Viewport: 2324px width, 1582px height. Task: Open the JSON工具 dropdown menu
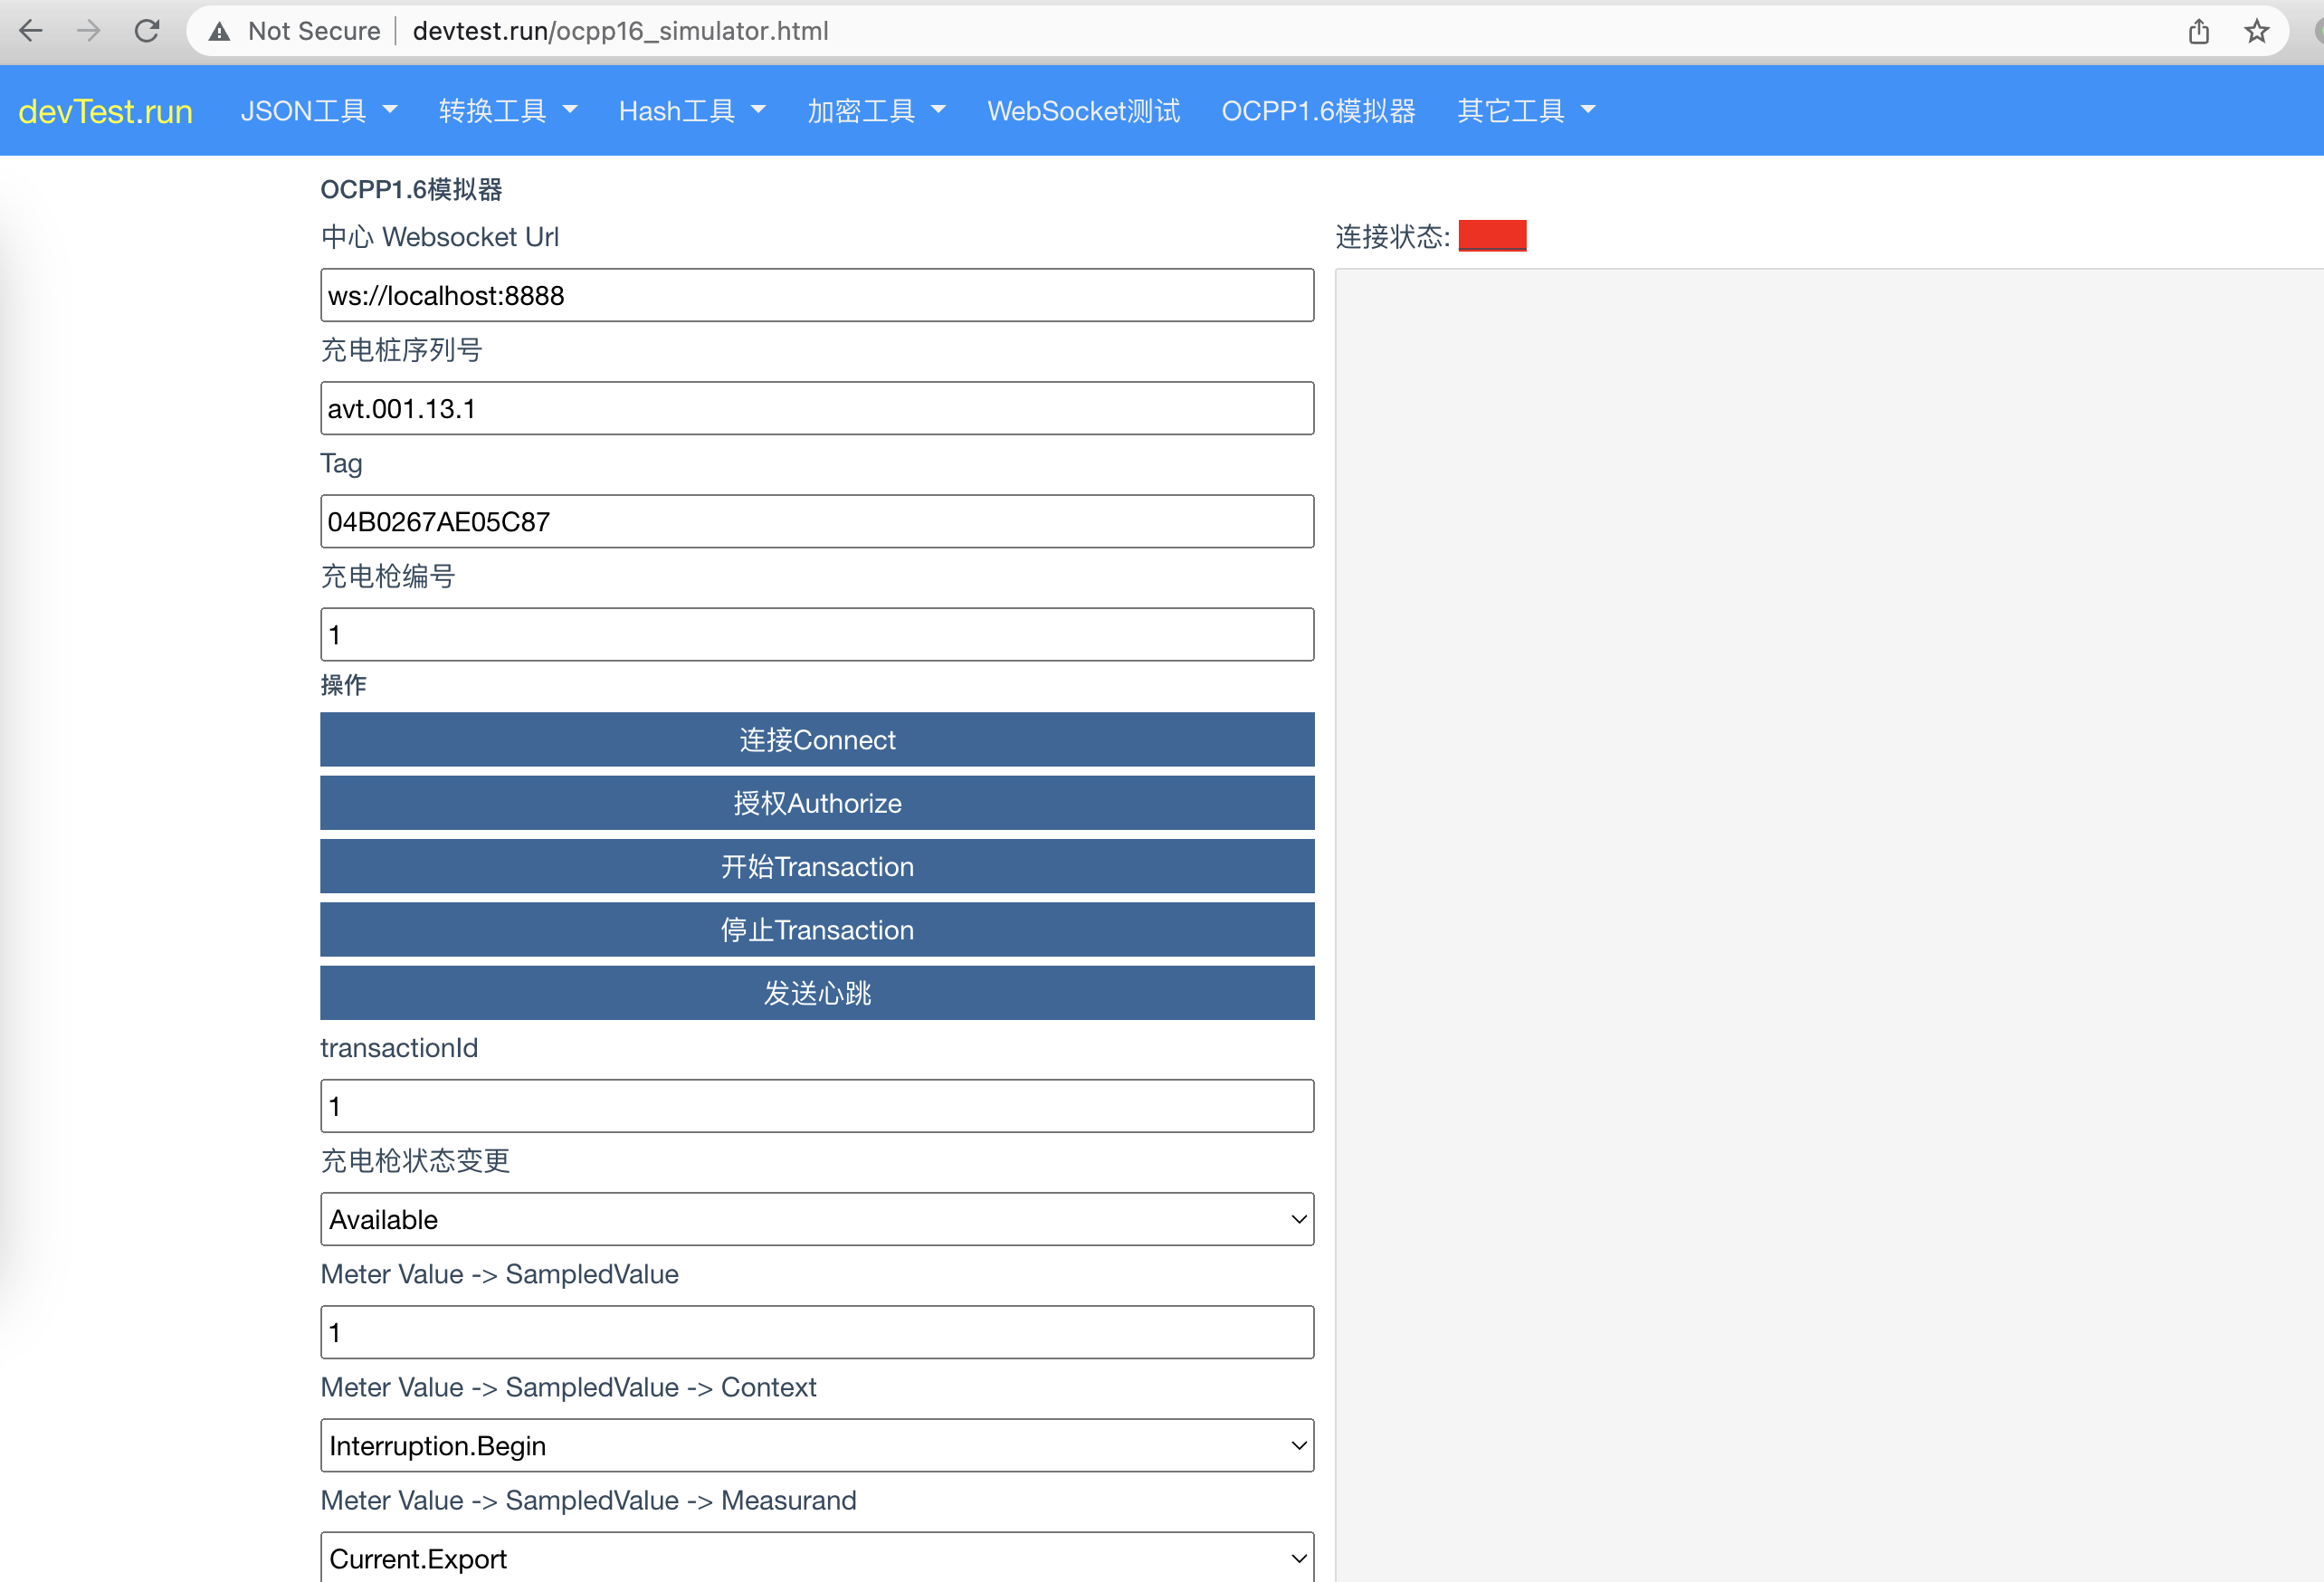[x=319, y=110]
